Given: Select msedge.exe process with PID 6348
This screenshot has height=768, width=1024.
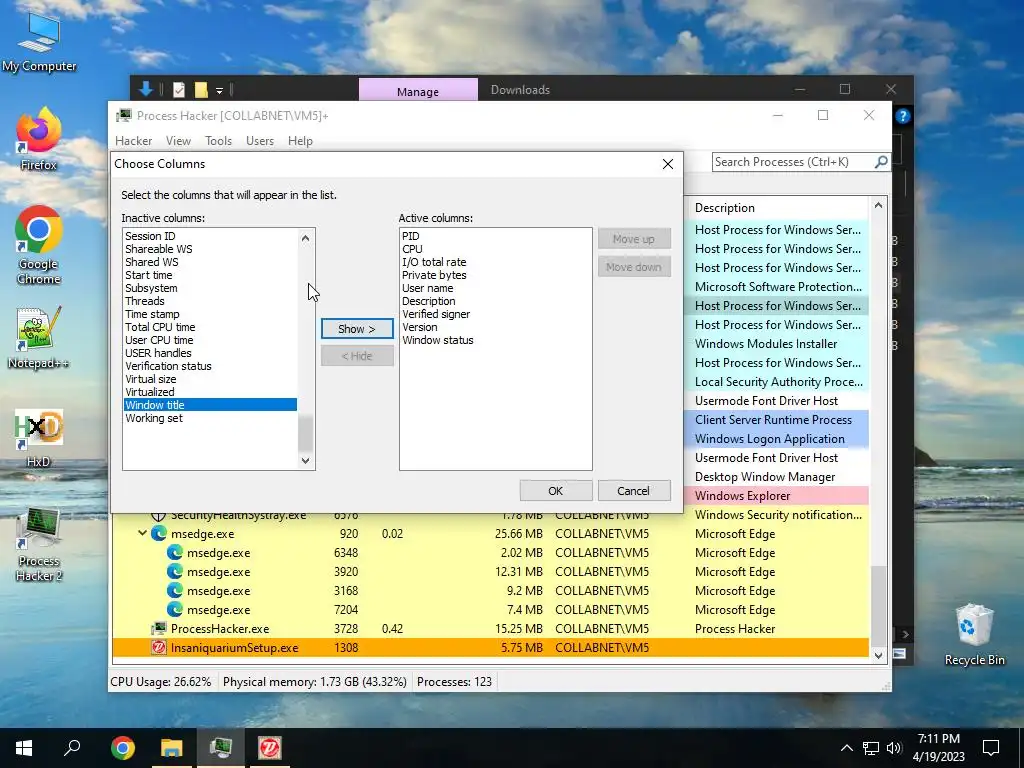Looking at the screenshot, I should (x=490, y=552).
